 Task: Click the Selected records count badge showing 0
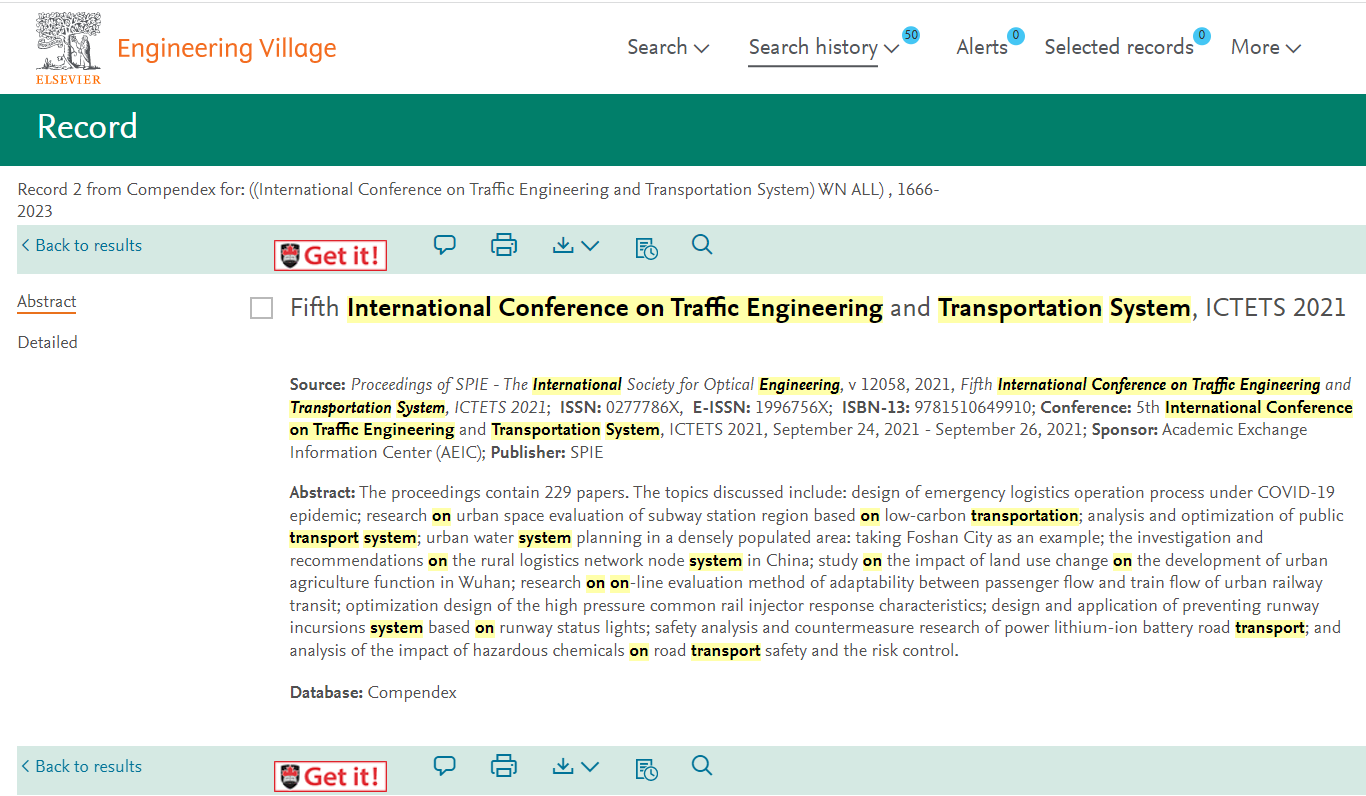click(x=1202, y=36)
